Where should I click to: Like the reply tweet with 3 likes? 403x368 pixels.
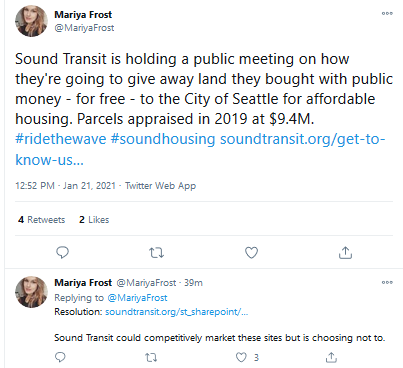(x=241, y=357)
